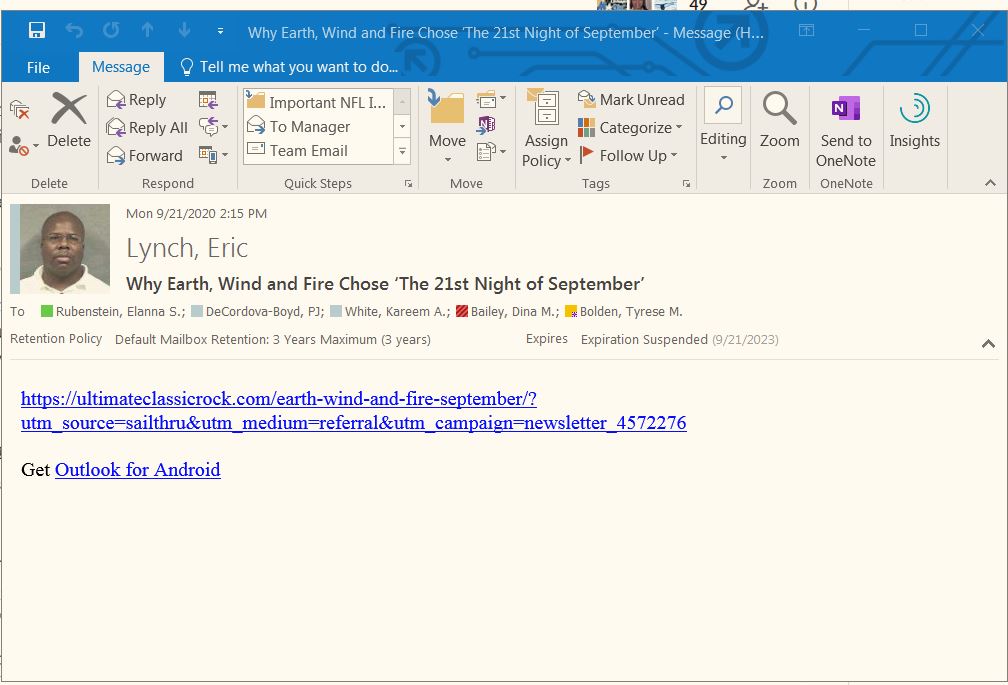Open Customize Quick Access Toolbar dropdown
Viewport: 1008px width, 685px height.
220,31
